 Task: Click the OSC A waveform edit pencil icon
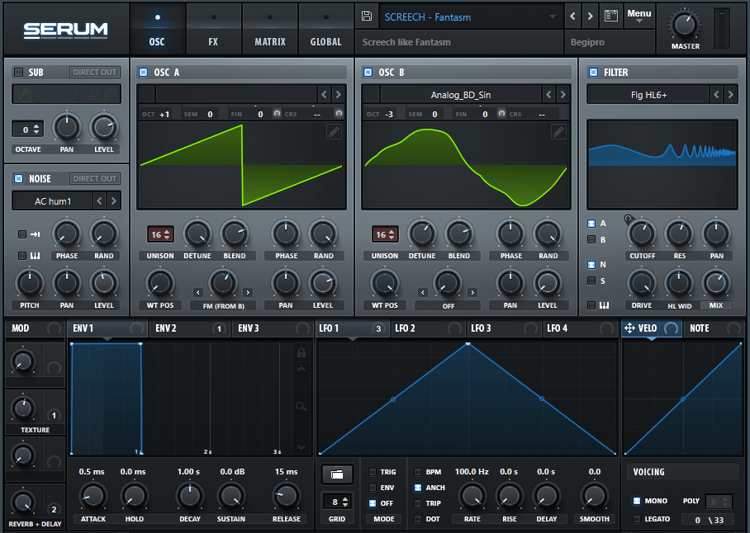pyautogui.click(x=334, y=132)
